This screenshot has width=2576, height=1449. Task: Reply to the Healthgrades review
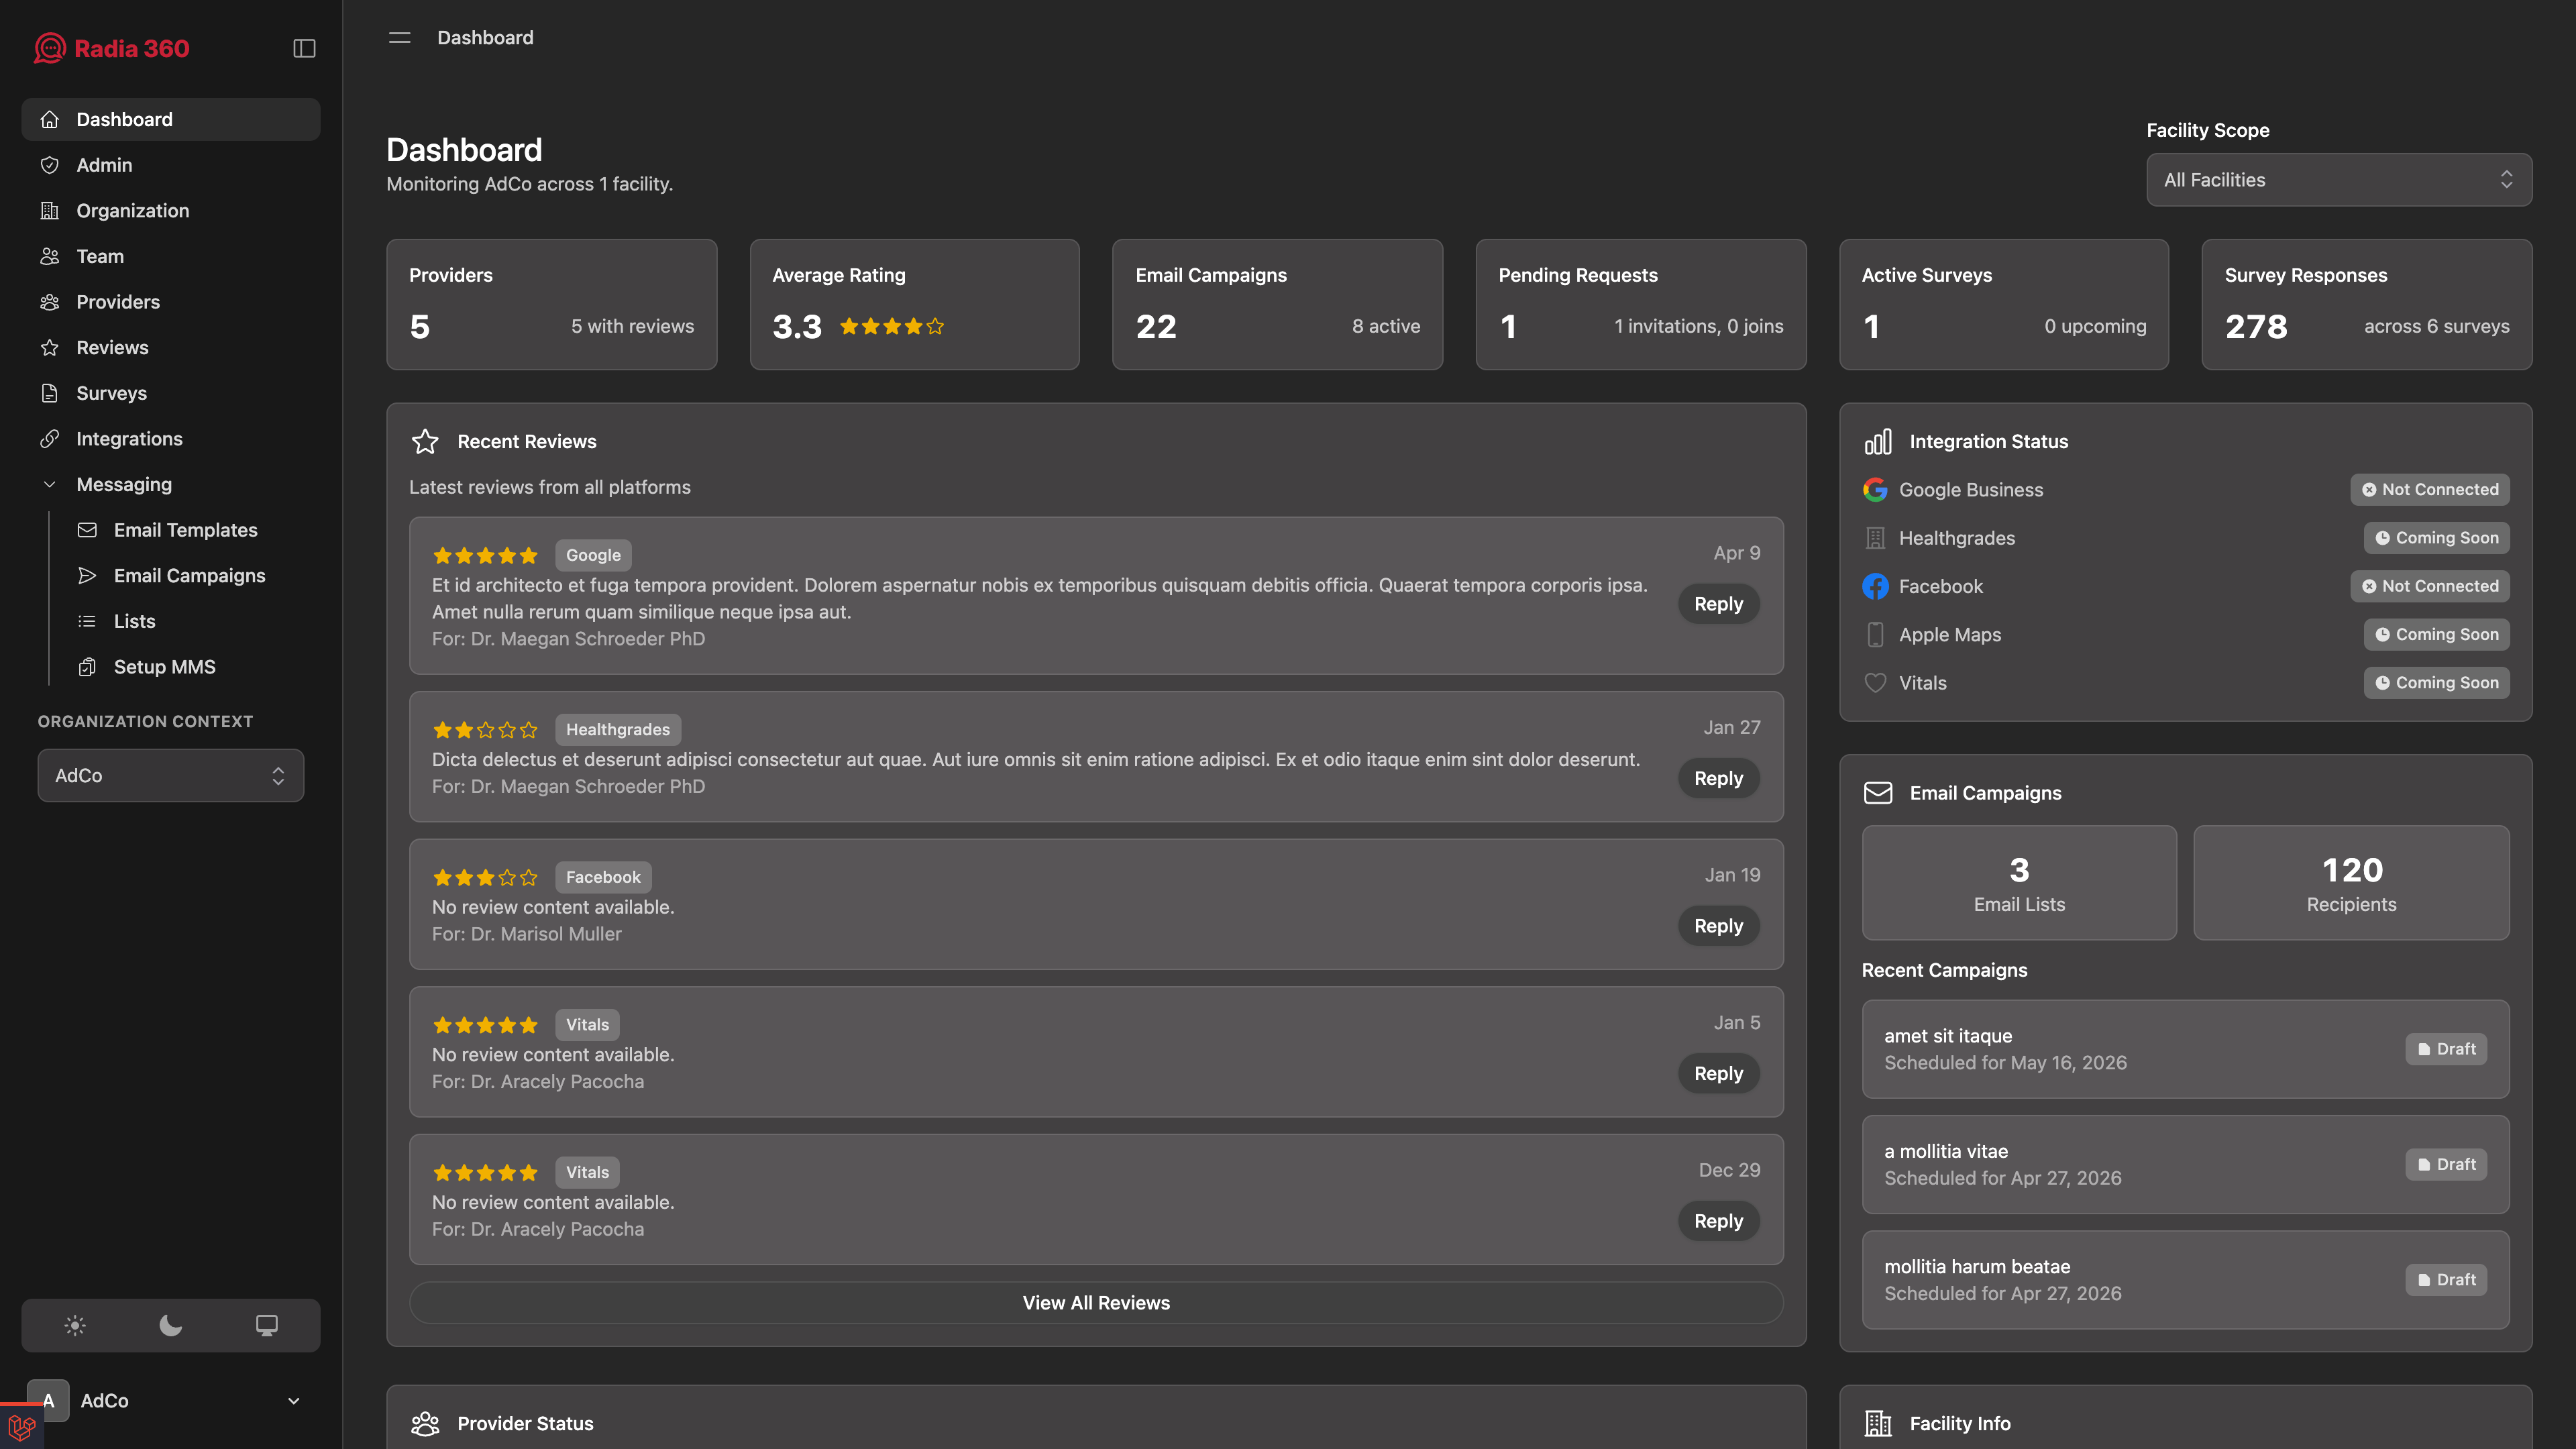coord(1718,777)
